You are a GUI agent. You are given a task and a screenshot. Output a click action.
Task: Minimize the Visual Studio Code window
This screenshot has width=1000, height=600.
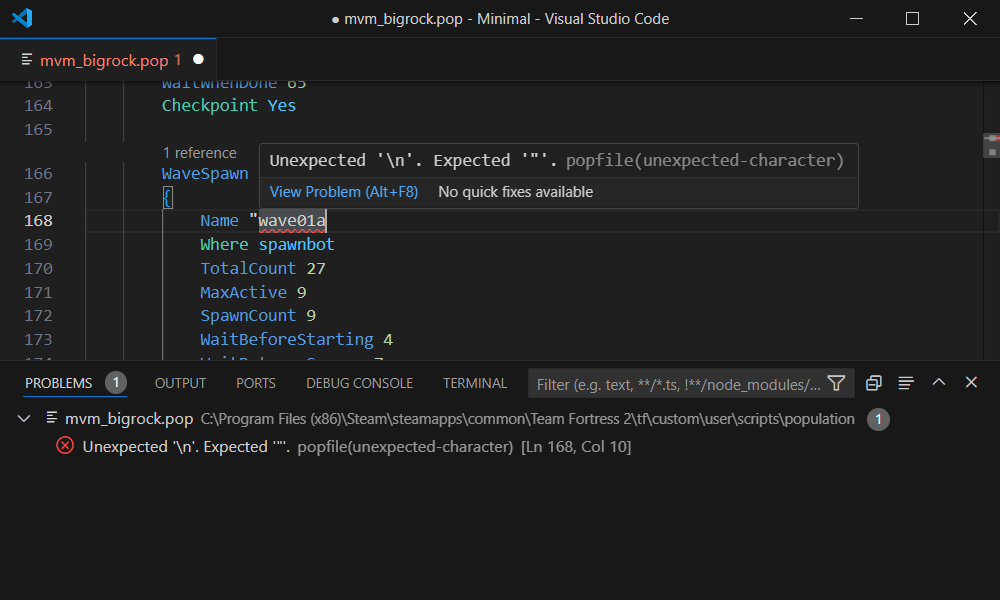coord(857,18)
